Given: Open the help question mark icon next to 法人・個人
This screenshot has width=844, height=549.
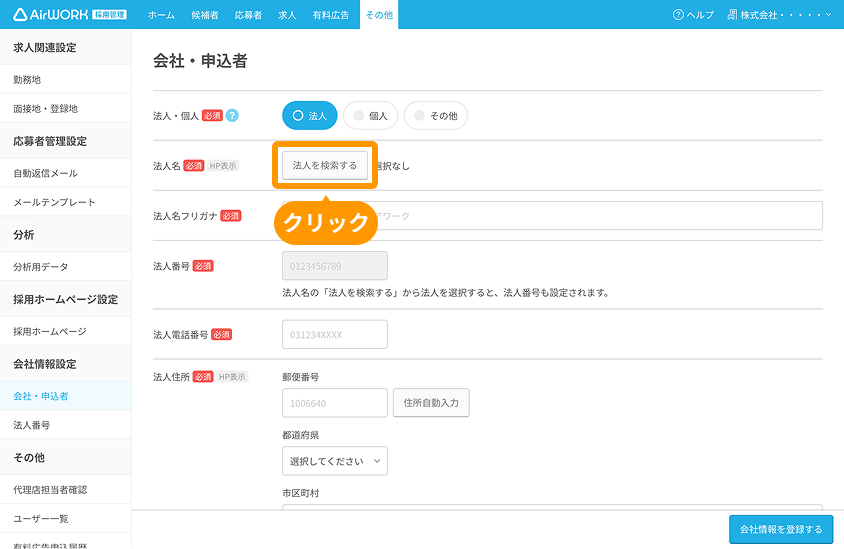Looking at the screenshot, I should pos(232,116).
